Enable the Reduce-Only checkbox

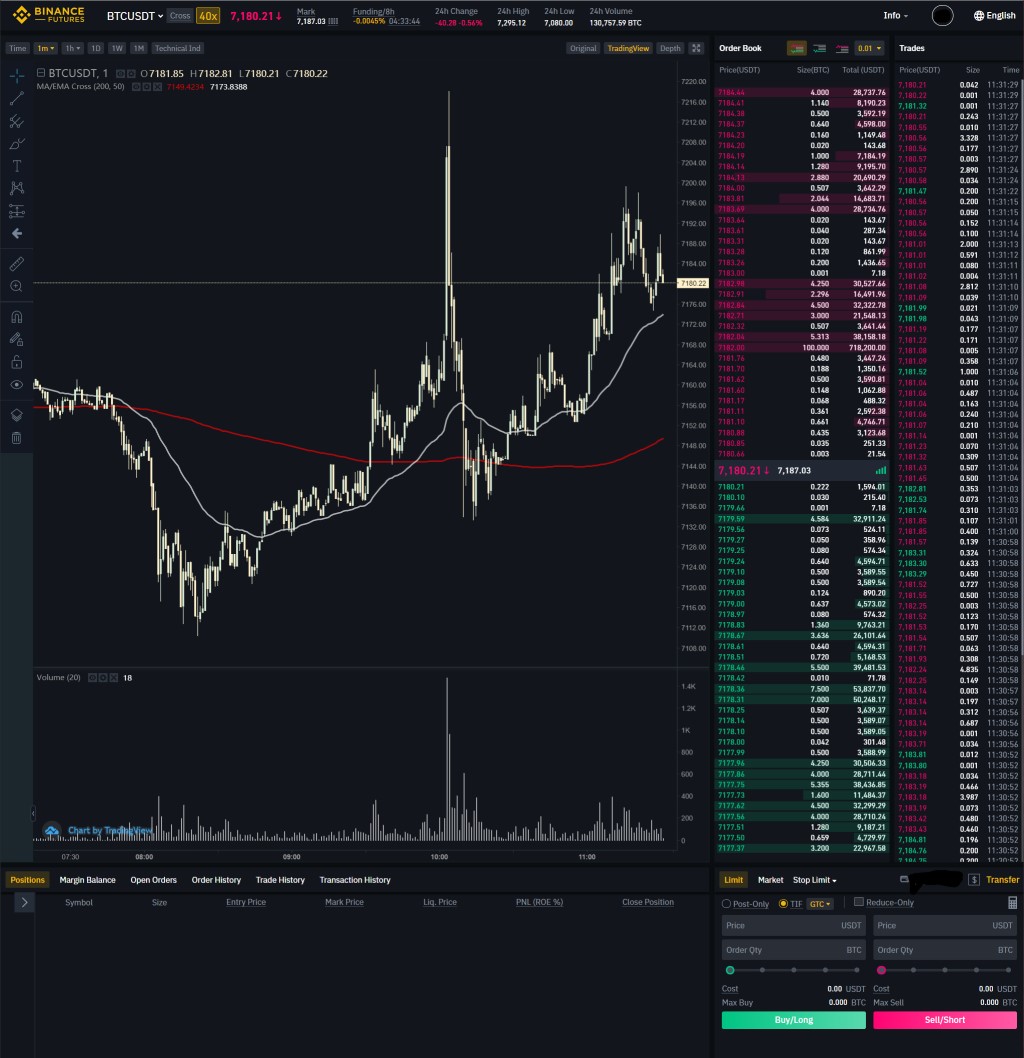tap(859, 902)
